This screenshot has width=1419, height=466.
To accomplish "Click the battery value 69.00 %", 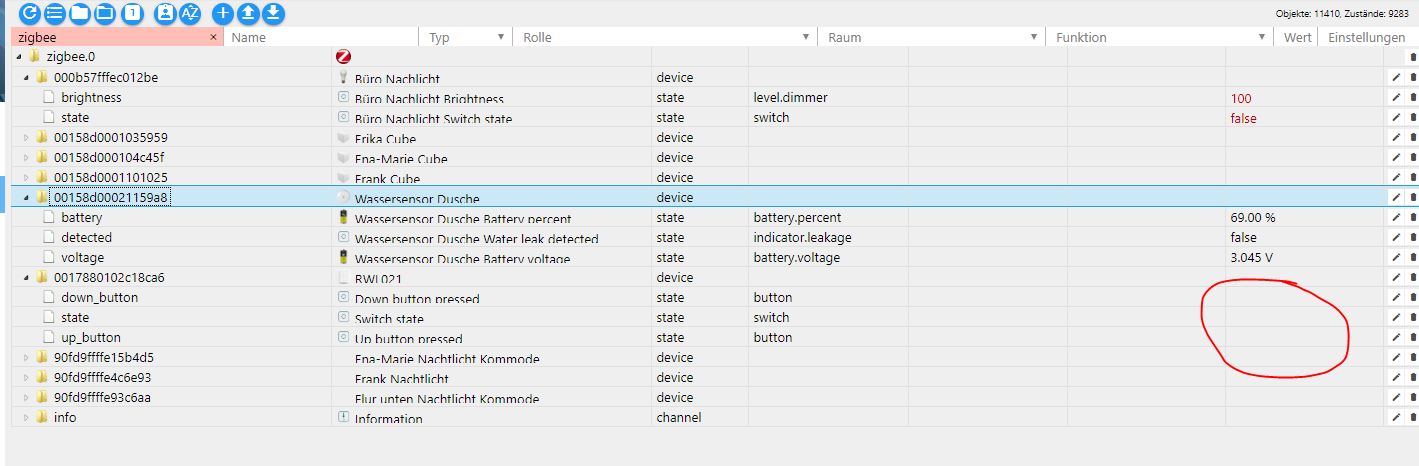I will (x=1253, y=218).
